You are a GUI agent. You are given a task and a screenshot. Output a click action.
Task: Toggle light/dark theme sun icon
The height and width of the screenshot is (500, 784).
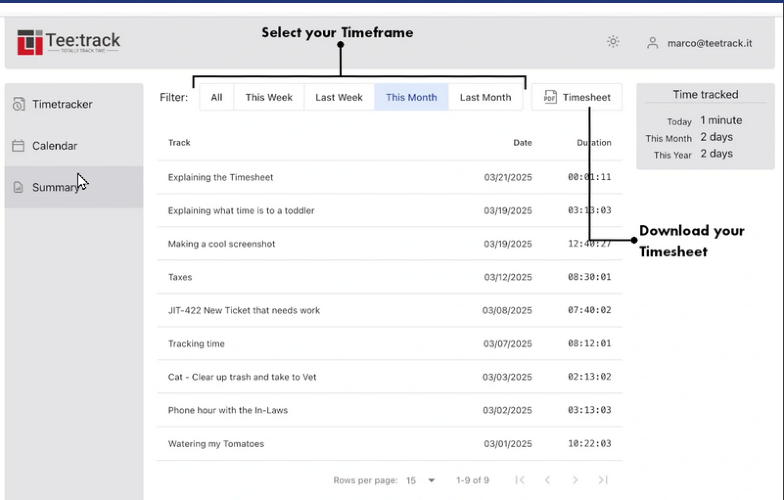613,42
